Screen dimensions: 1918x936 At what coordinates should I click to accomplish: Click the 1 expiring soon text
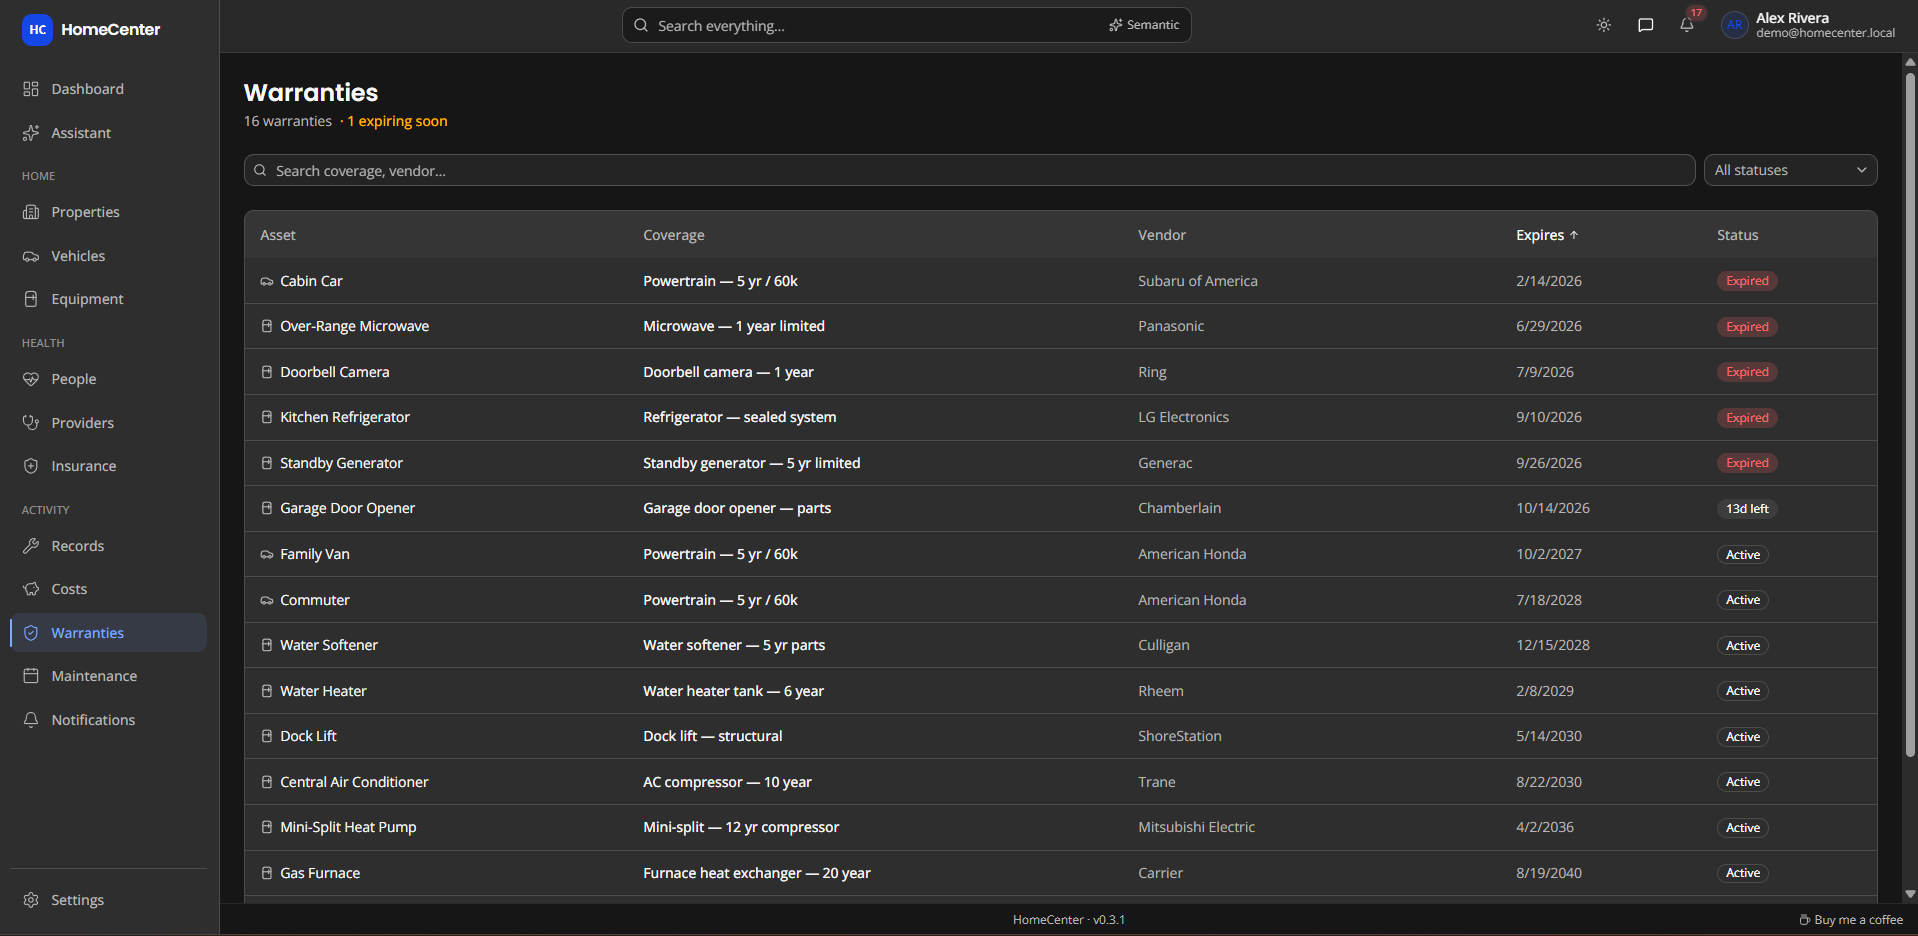click(397, 121)
